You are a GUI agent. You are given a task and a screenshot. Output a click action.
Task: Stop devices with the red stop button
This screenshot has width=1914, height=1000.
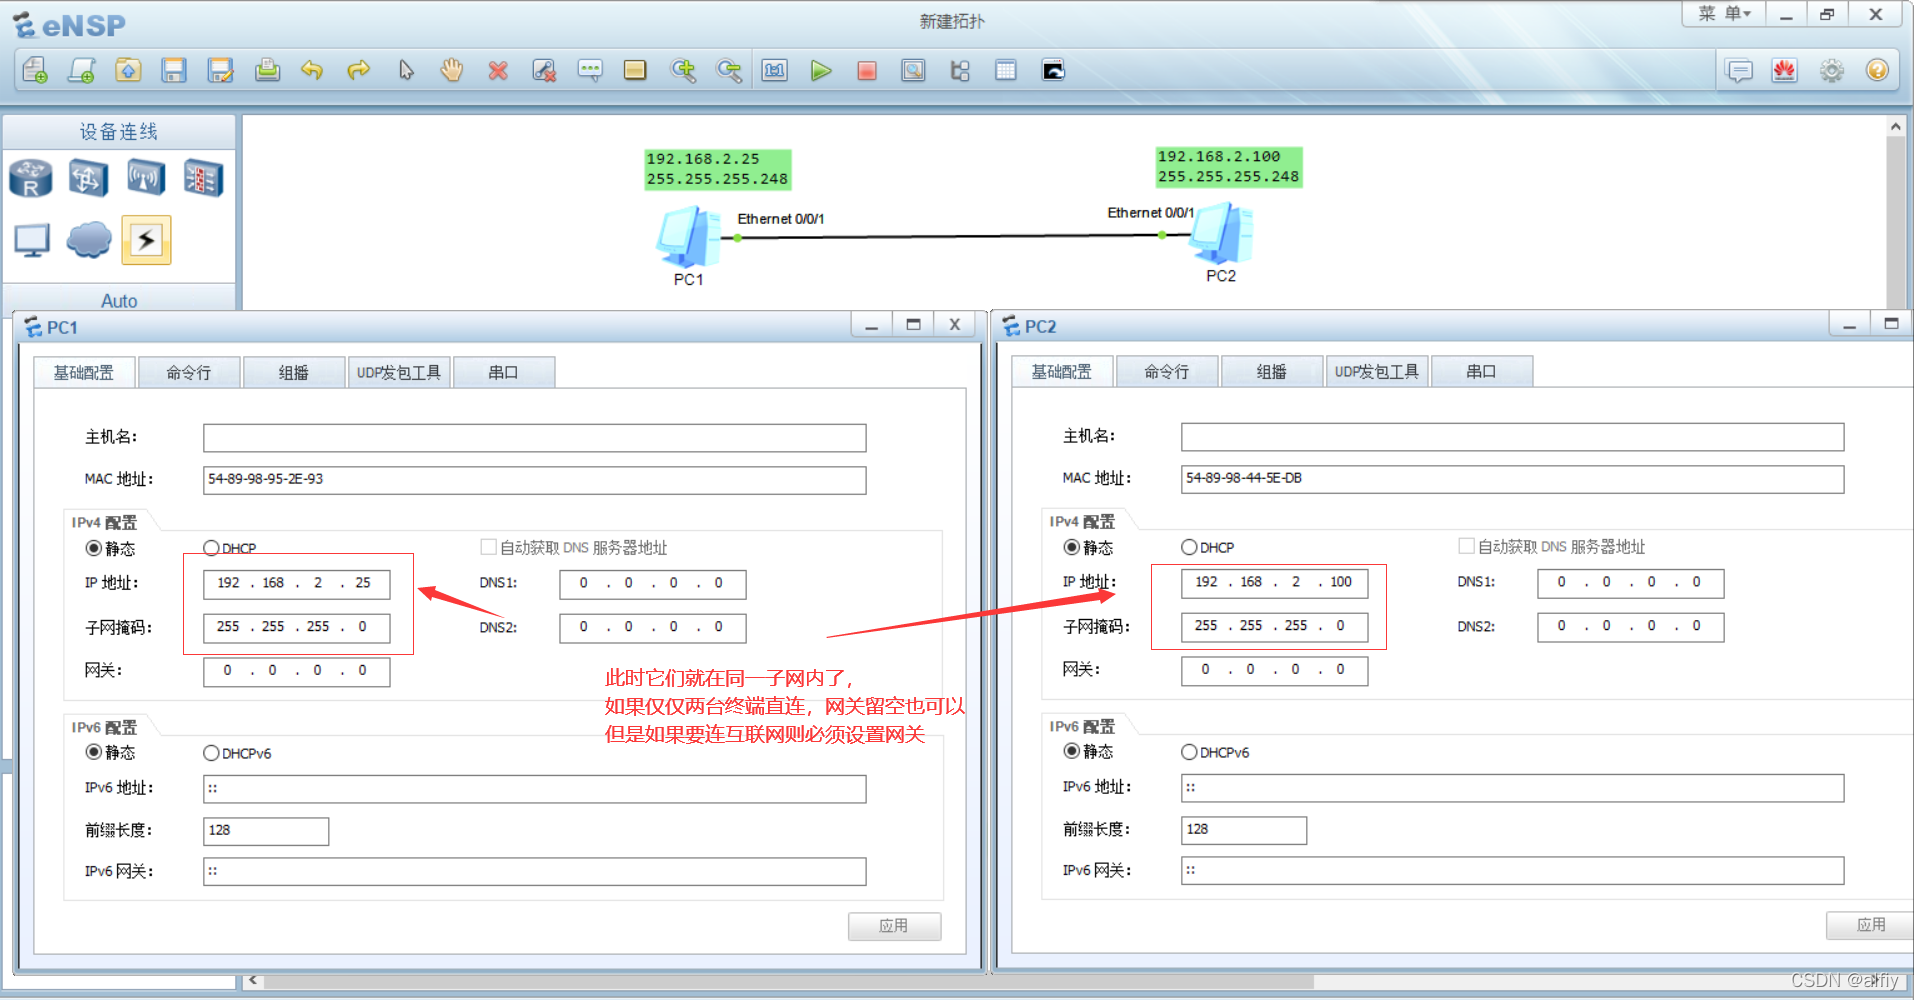[867, 70]
